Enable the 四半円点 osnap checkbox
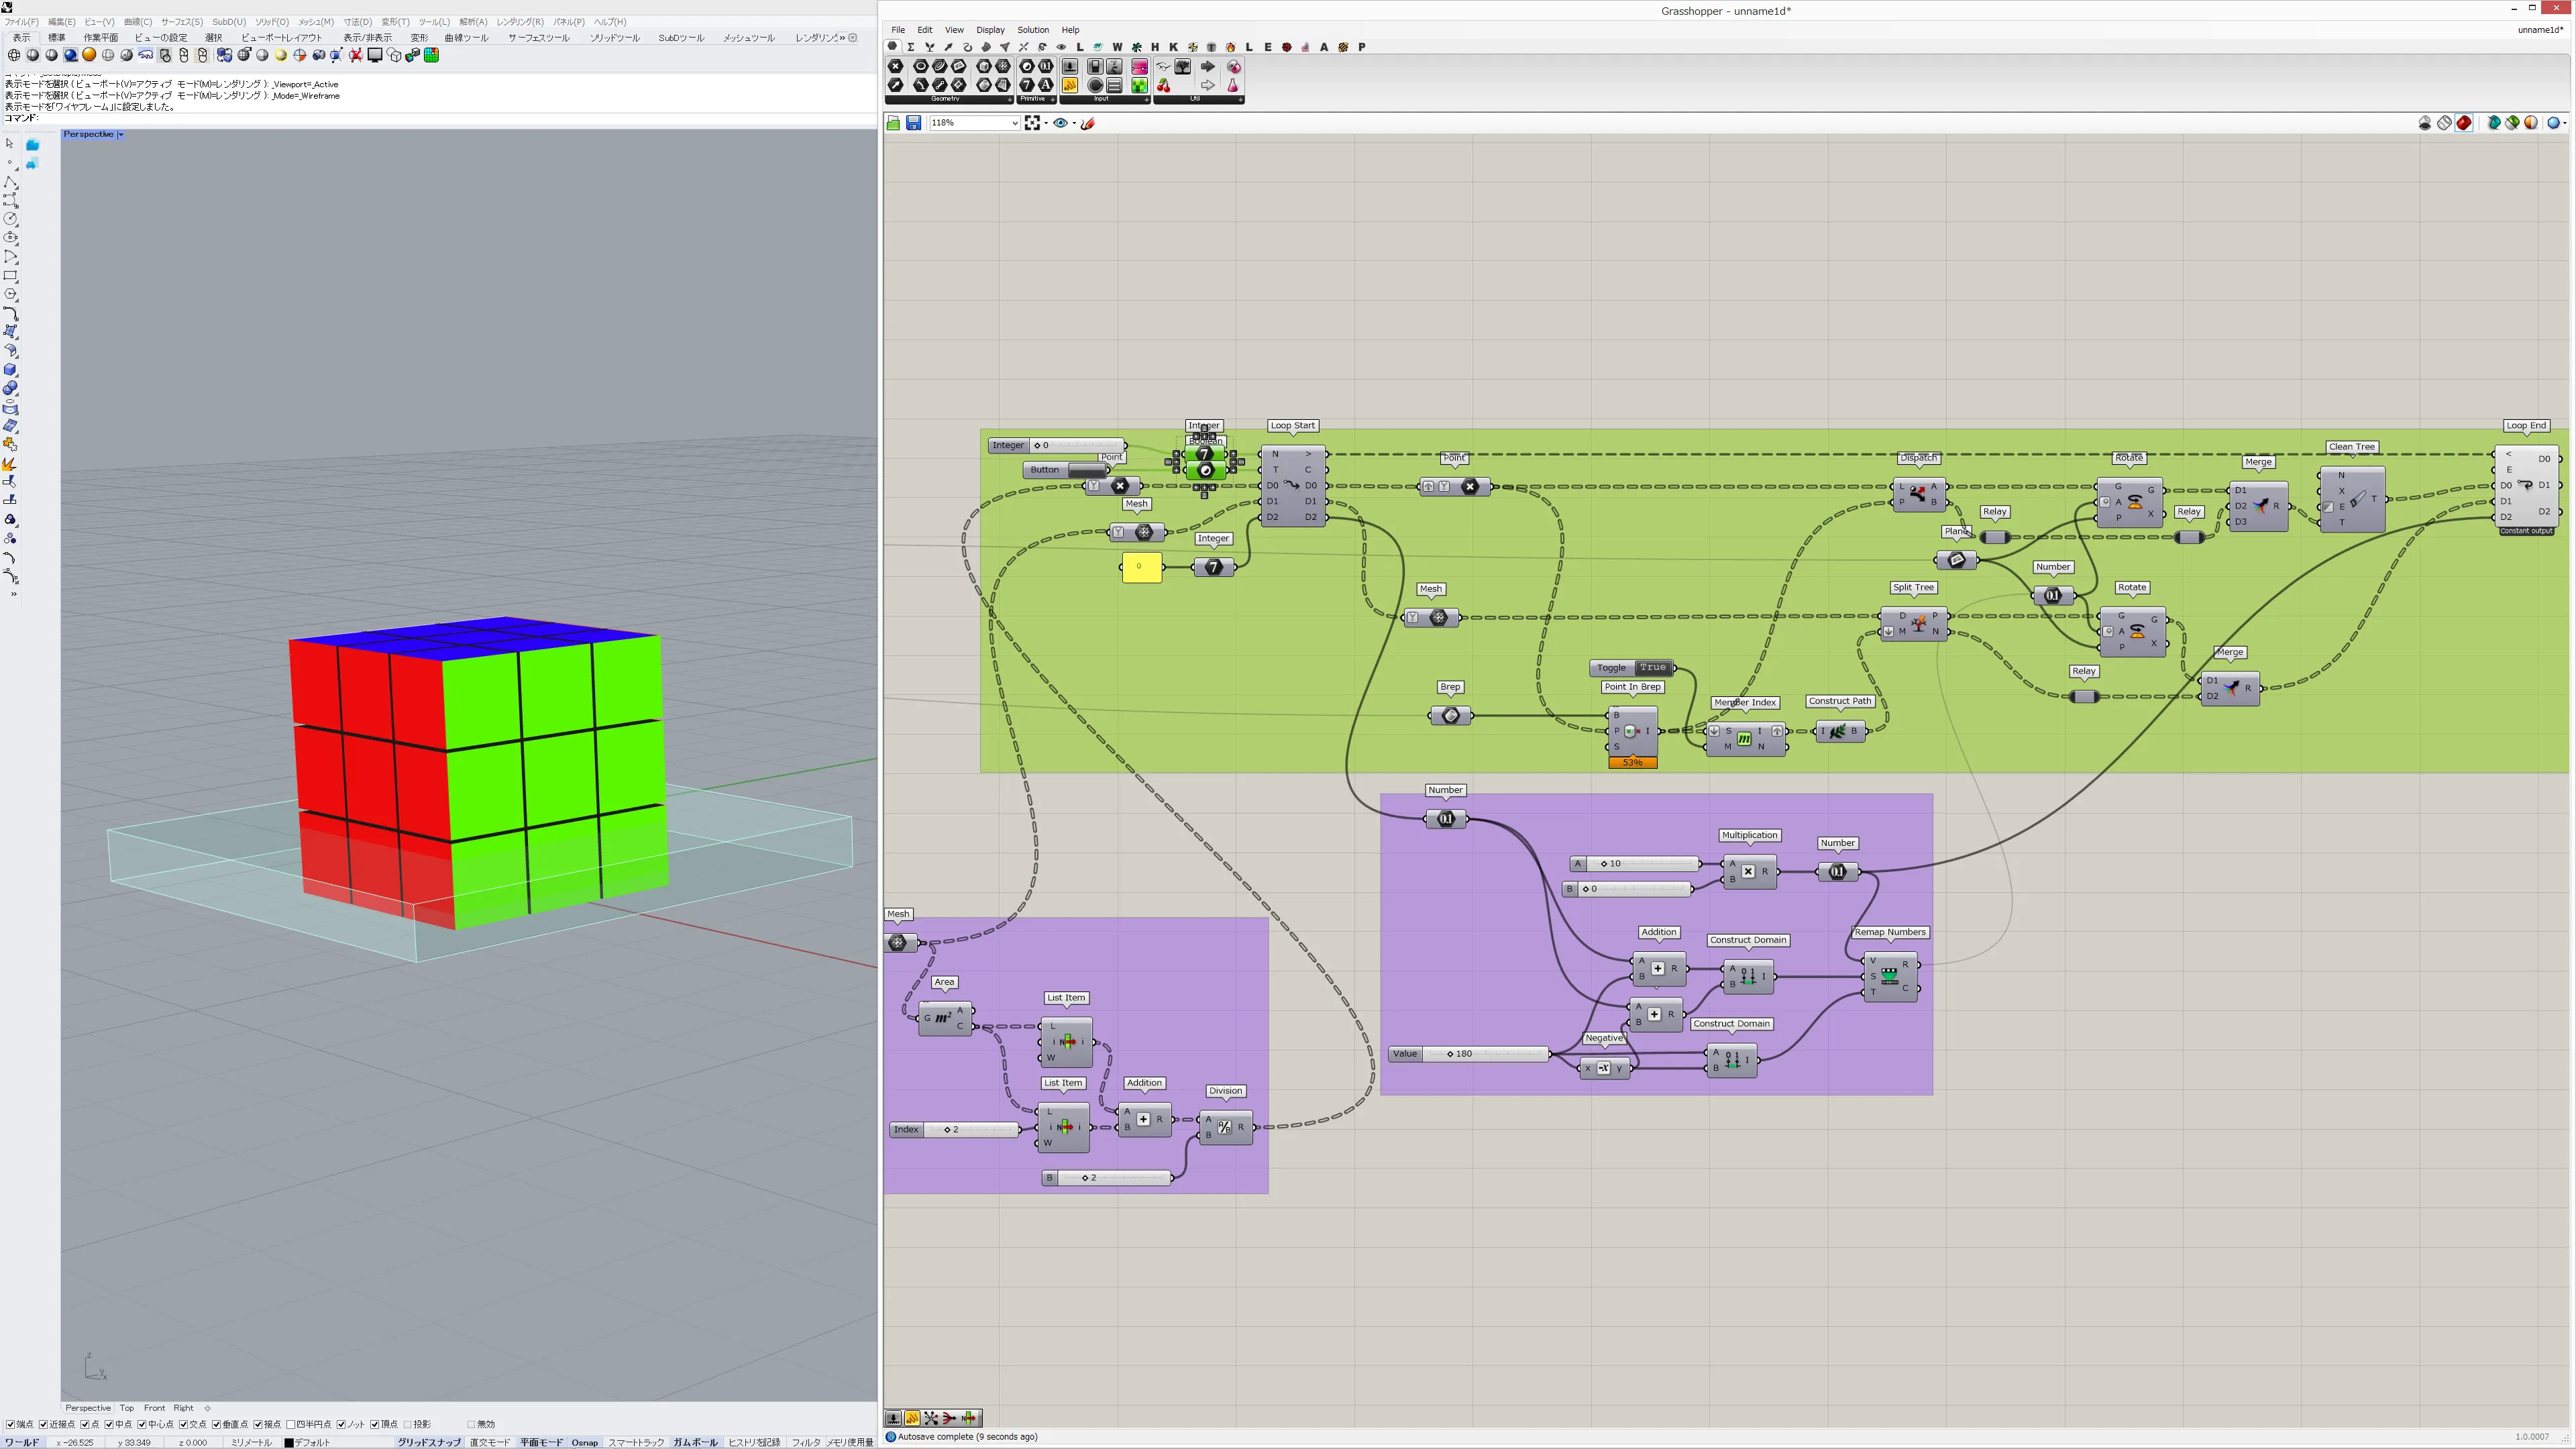Screen dimensions: 2576x1449 click(291, 1424)
